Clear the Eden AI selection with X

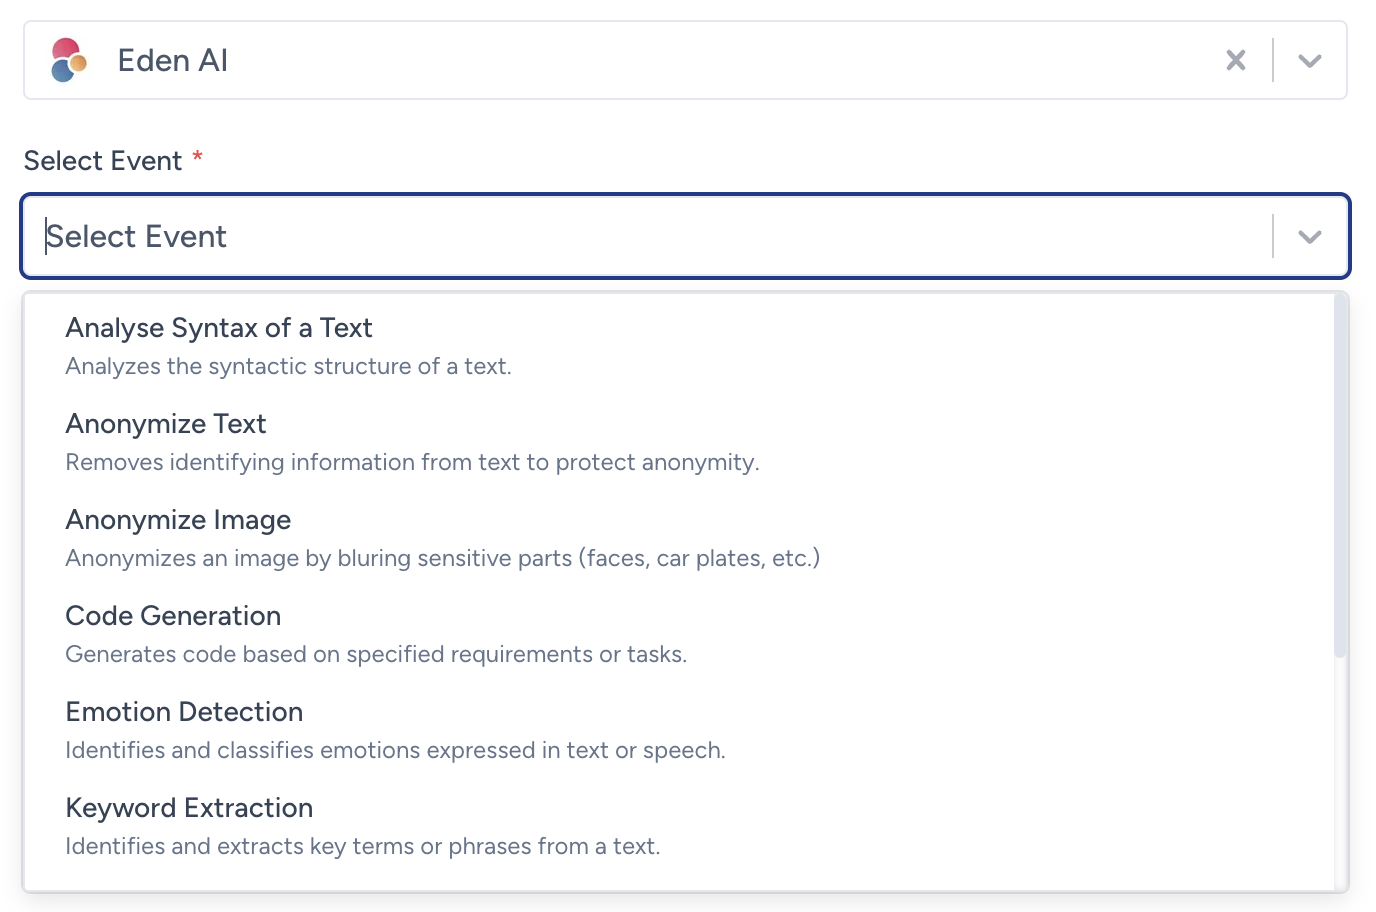click(x=1236, y=60)
